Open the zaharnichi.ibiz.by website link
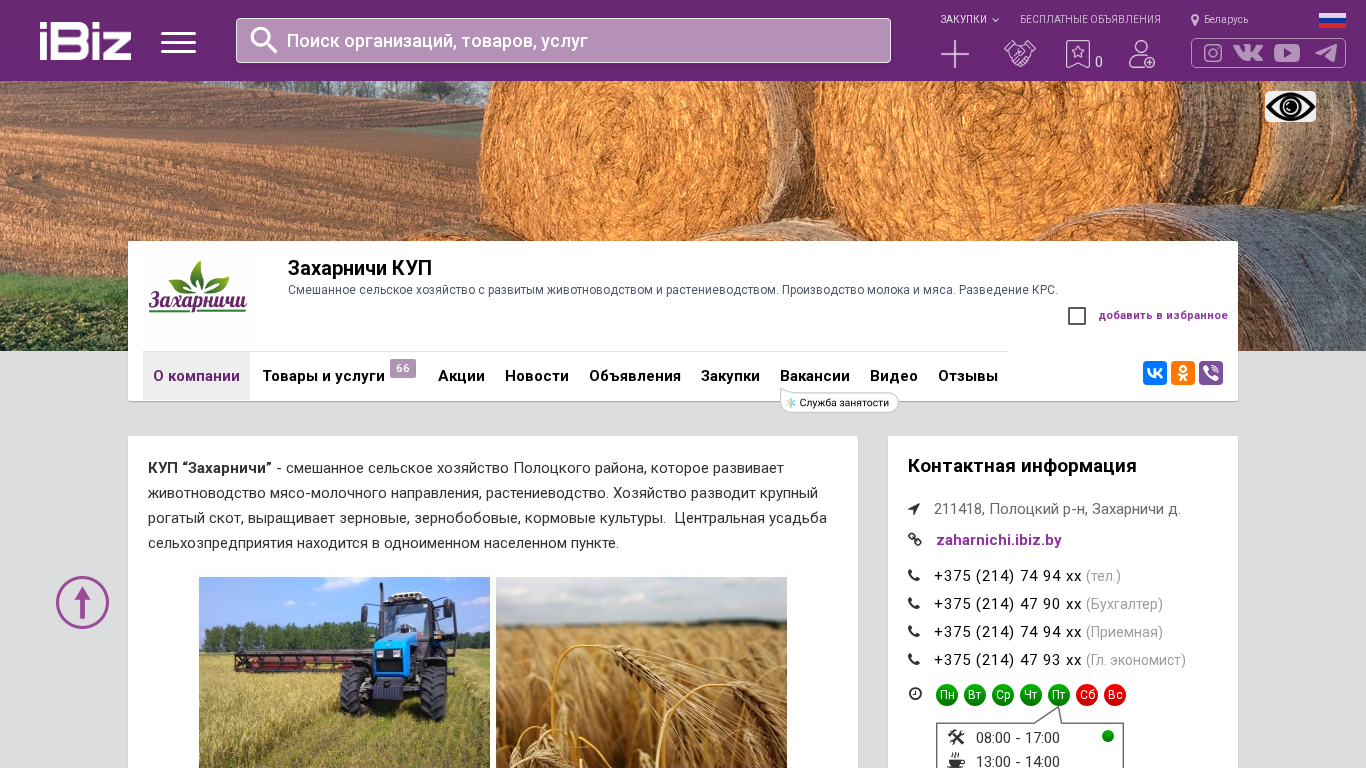Viewport: 1366px width, 768px height. [999, 540]
